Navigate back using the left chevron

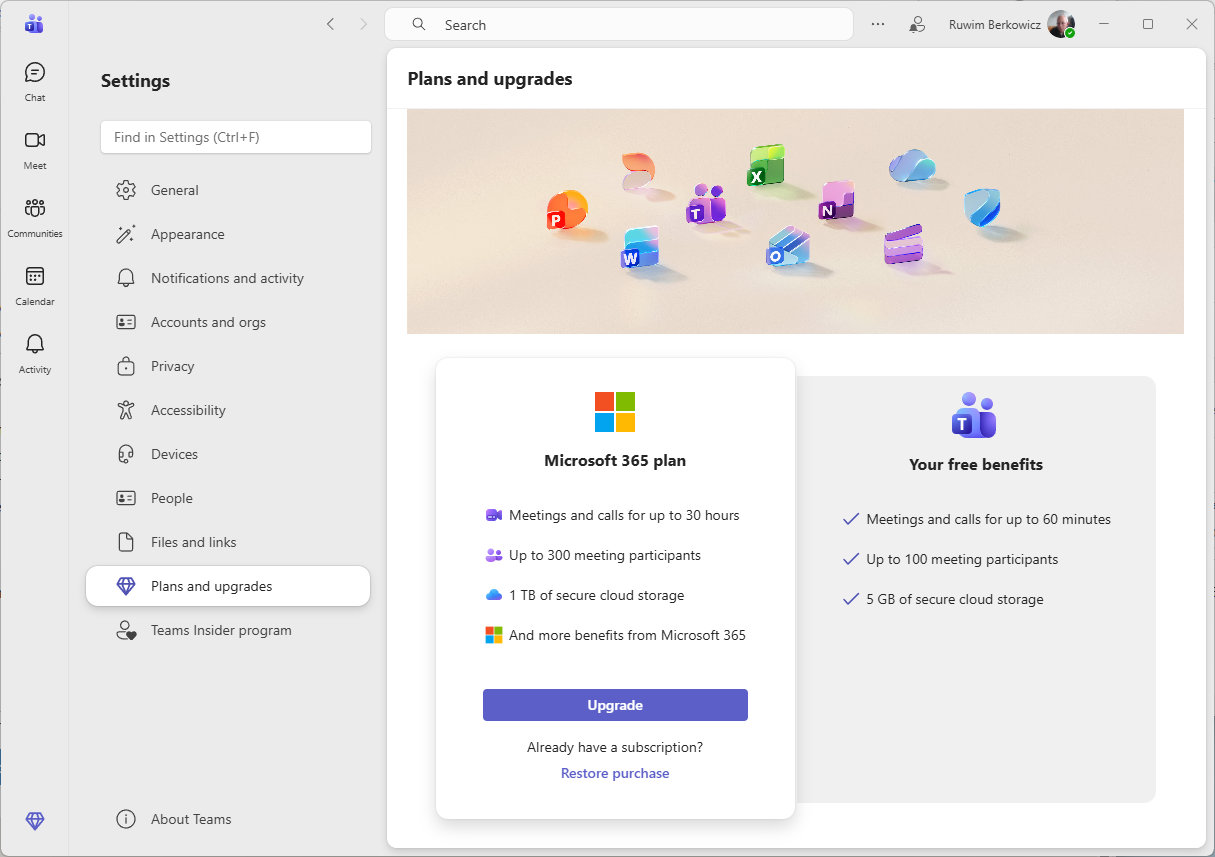point(330,23)
